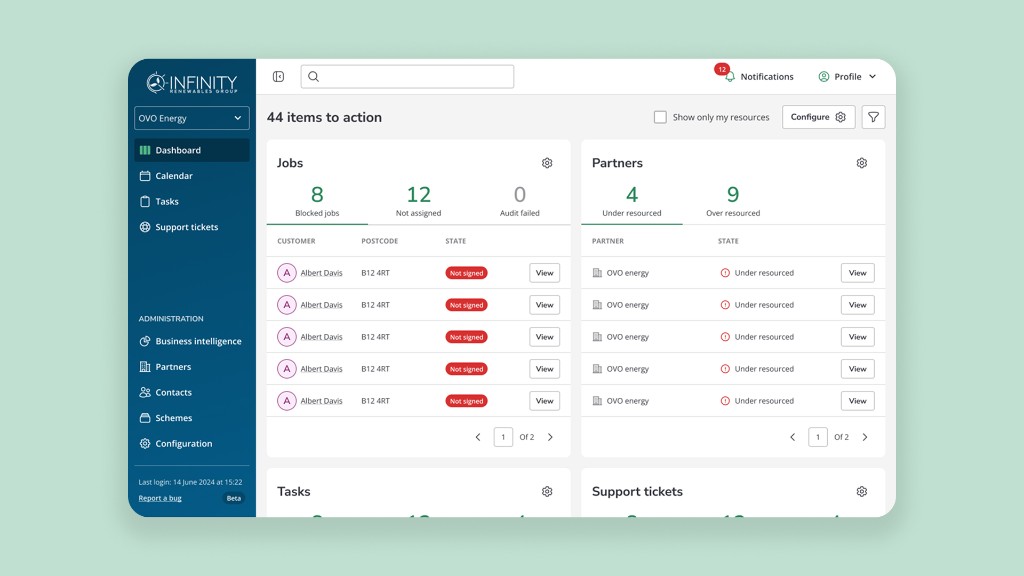This screenshot has height=576, width=1024.
Task: Expand the Profile dropdown chevron
Action: [x=872, y=76]
